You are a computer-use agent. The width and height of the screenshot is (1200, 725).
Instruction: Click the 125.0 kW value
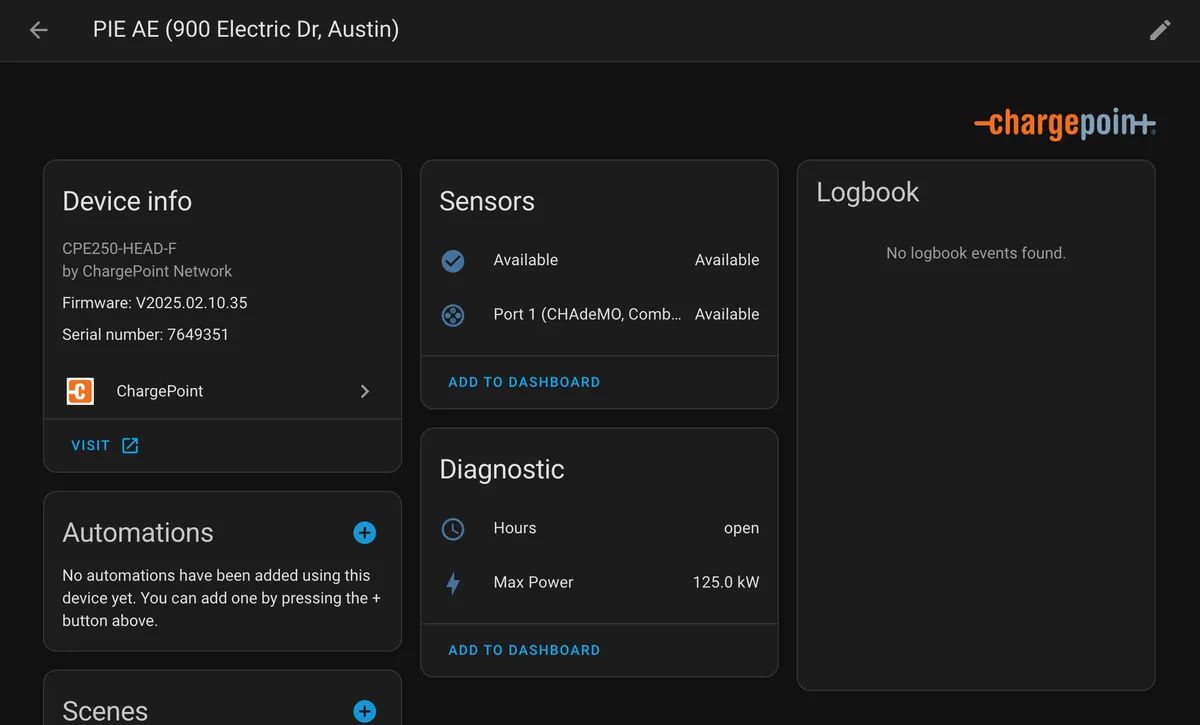726,582
